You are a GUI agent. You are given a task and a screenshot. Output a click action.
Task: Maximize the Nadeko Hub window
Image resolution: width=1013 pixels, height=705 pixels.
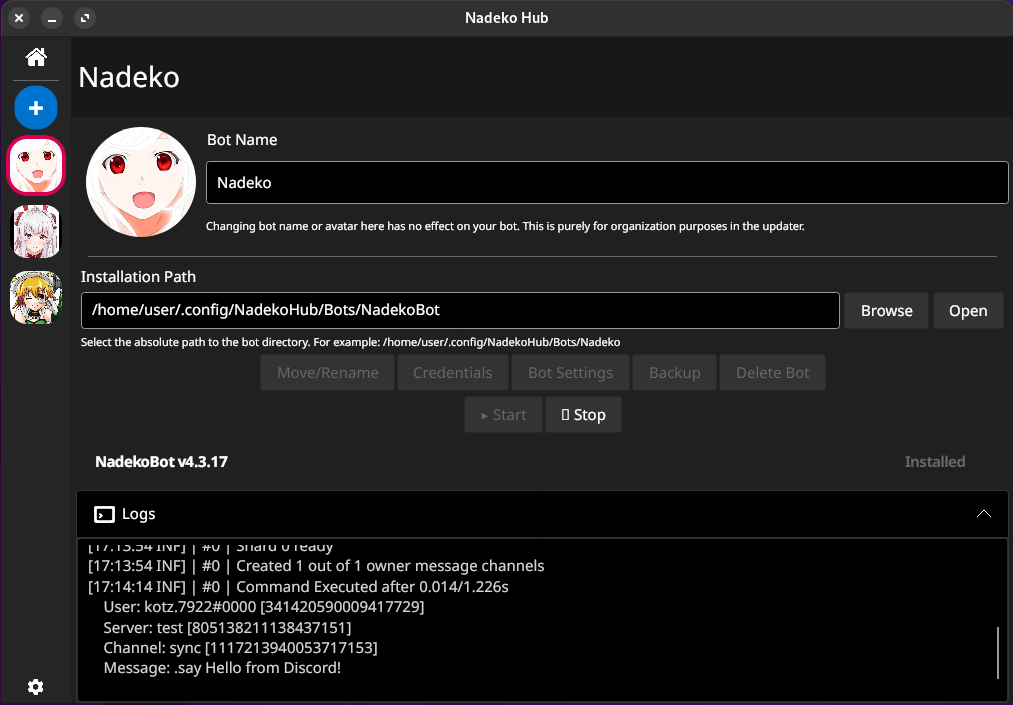pos(85,18)
